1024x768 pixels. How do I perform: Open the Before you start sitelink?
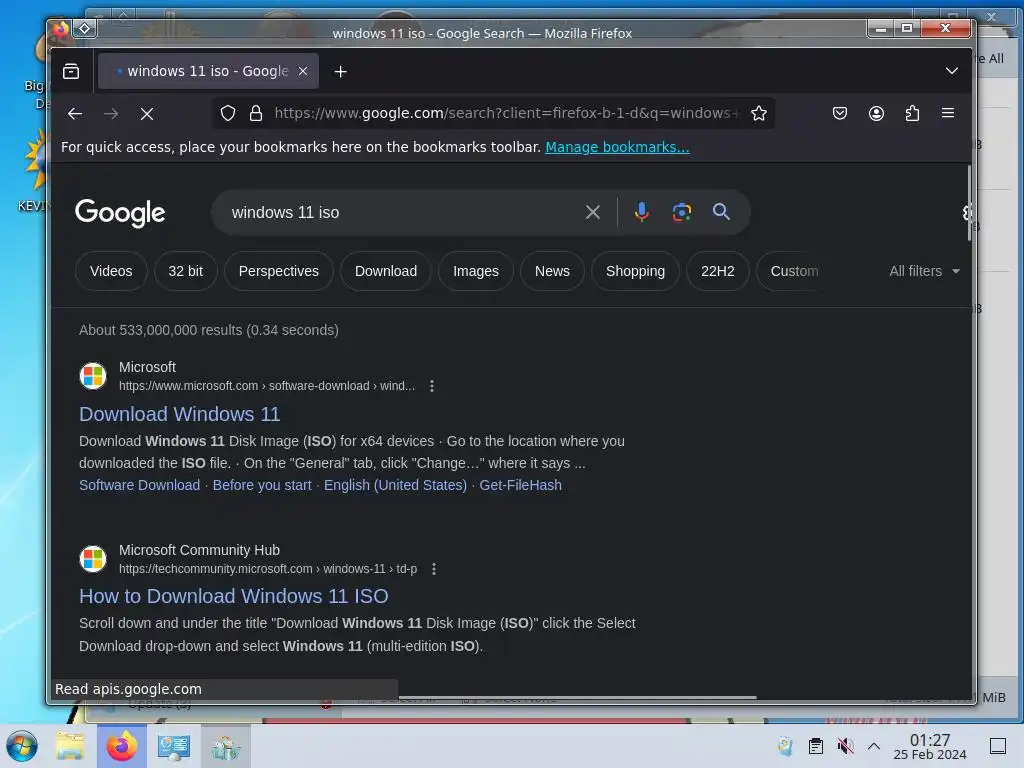click(262, 485)
